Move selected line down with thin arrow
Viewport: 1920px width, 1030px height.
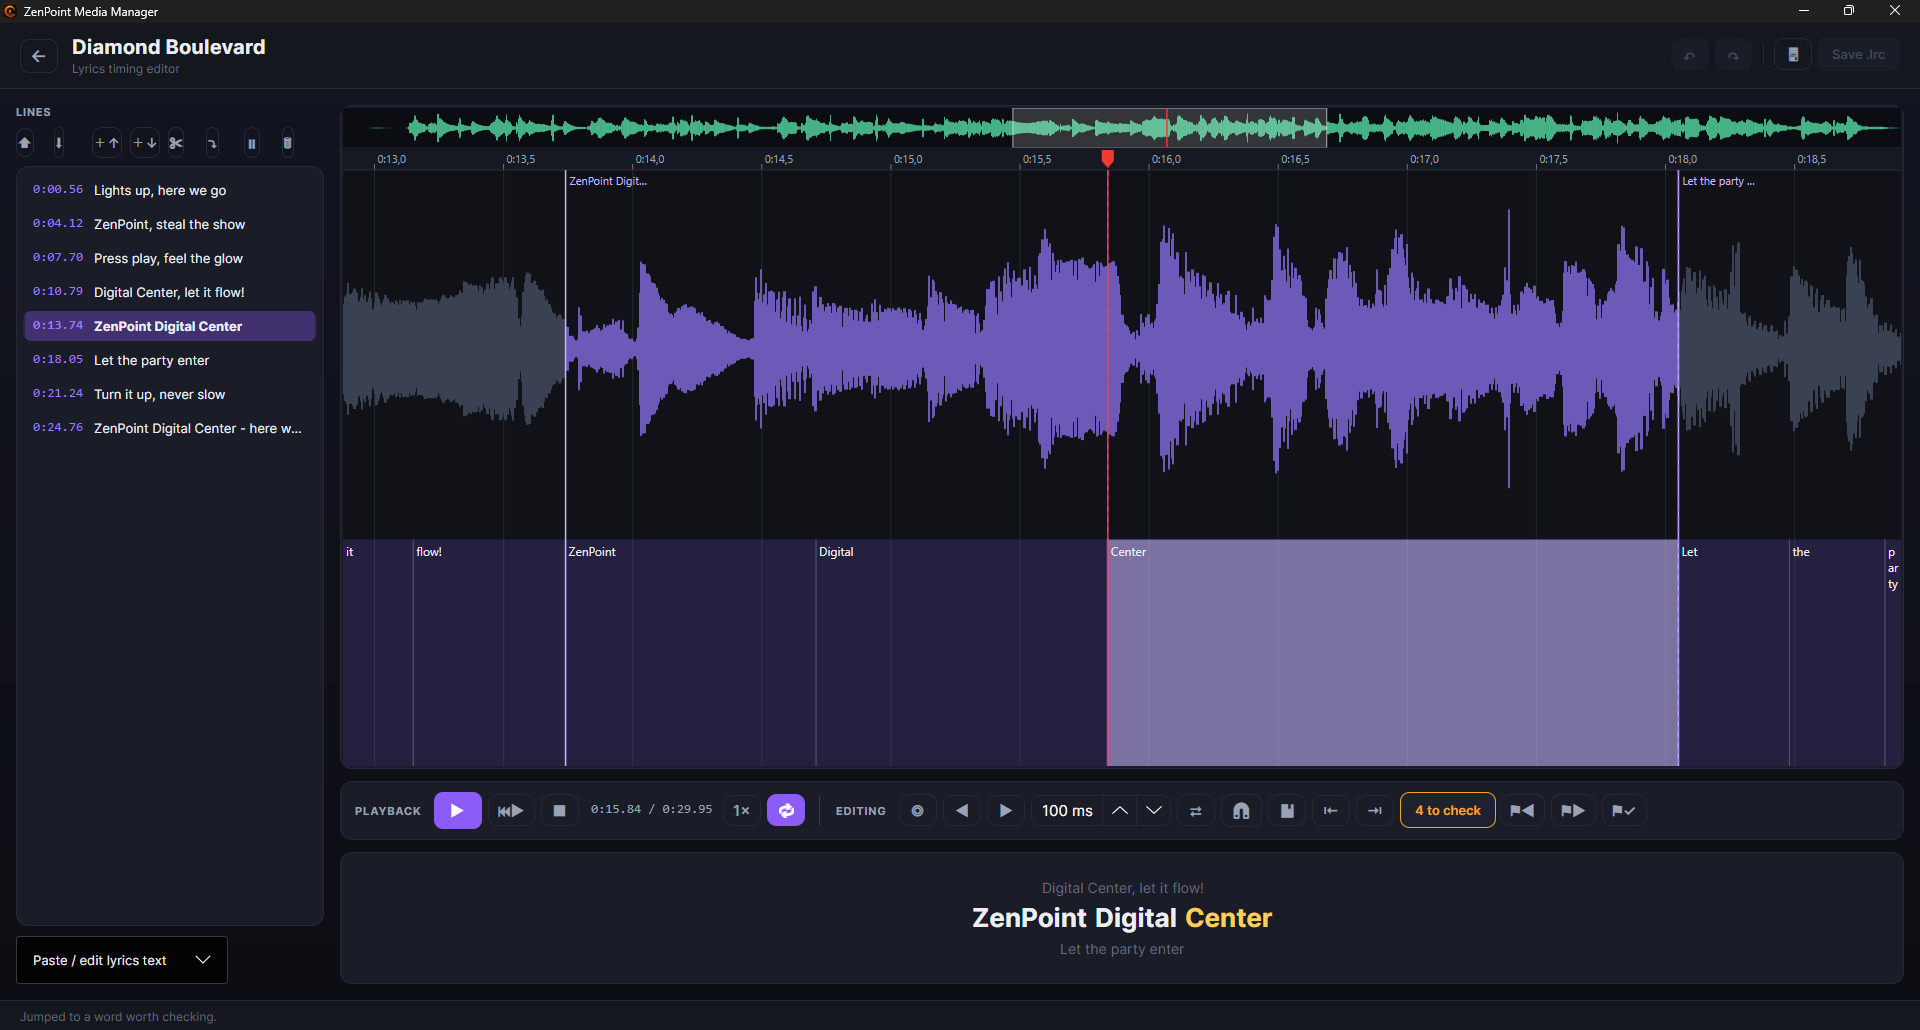[x=59, y=143]
